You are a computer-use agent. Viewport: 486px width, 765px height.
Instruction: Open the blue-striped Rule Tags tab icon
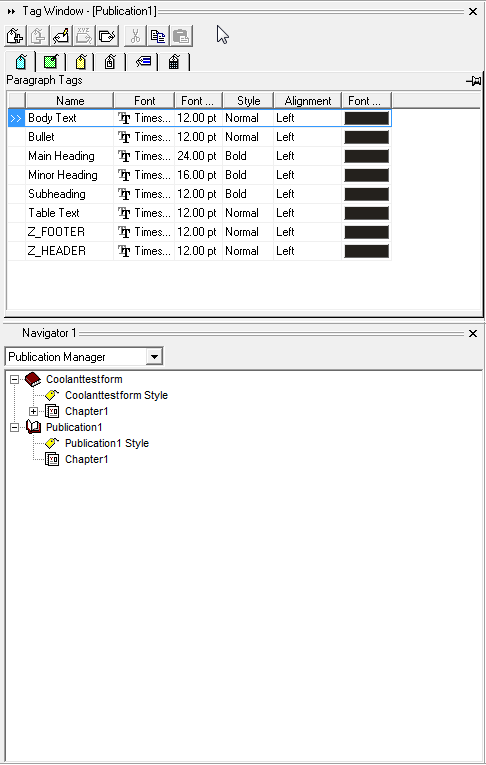tap(143, 61)
